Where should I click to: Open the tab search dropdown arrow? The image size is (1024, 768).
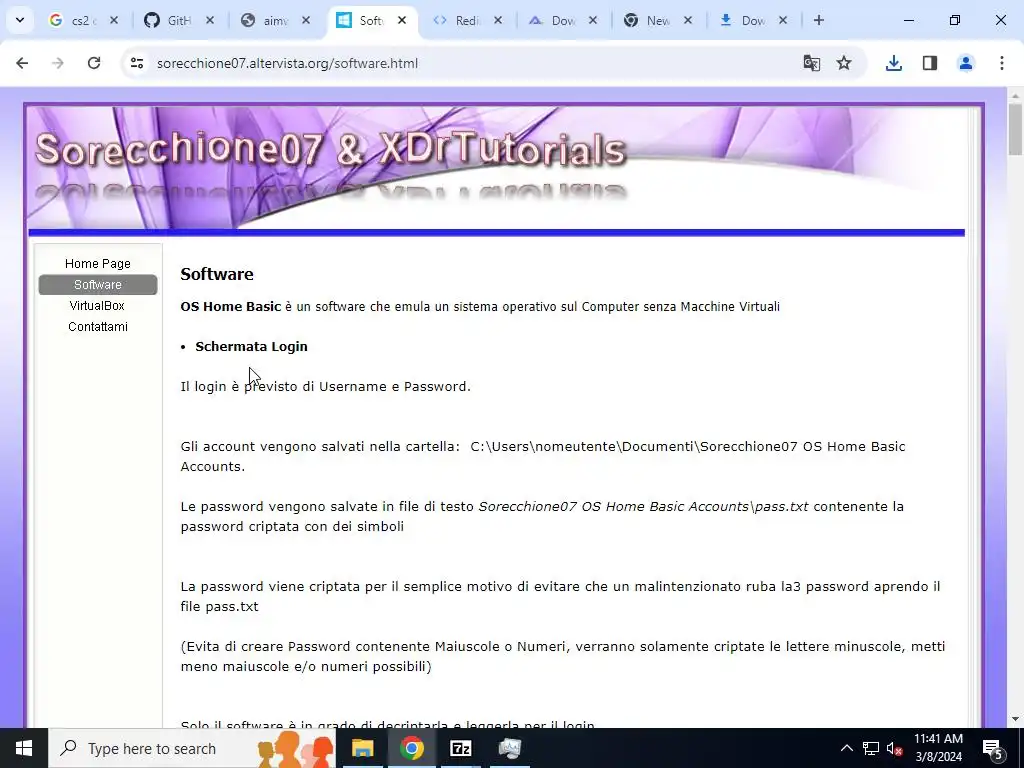20,20
